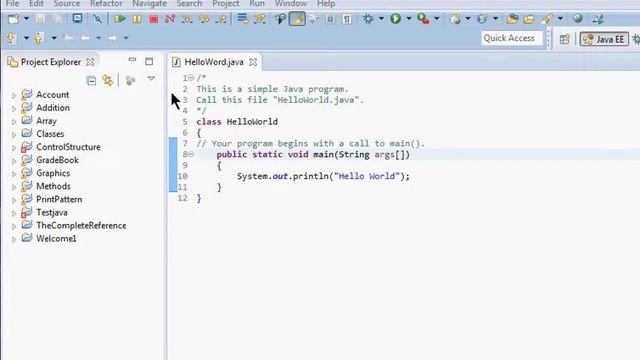Click the Next Annotation icon

[x=11, y=38]
